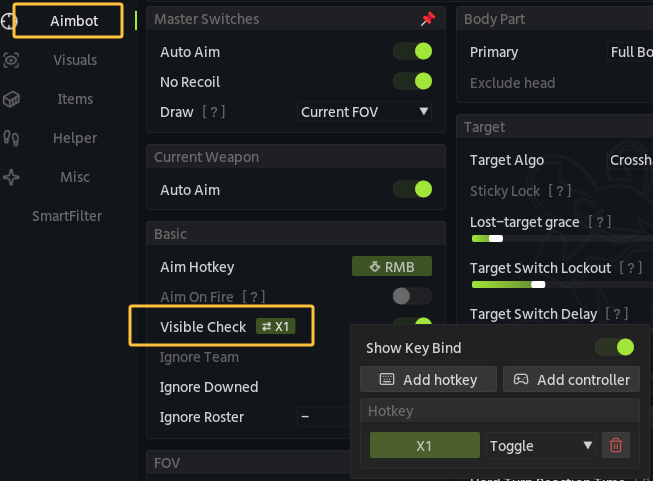Click the Aimbot crosshair sidebar icon
Viewport: 653px width, 481px height.
[8, 21]
